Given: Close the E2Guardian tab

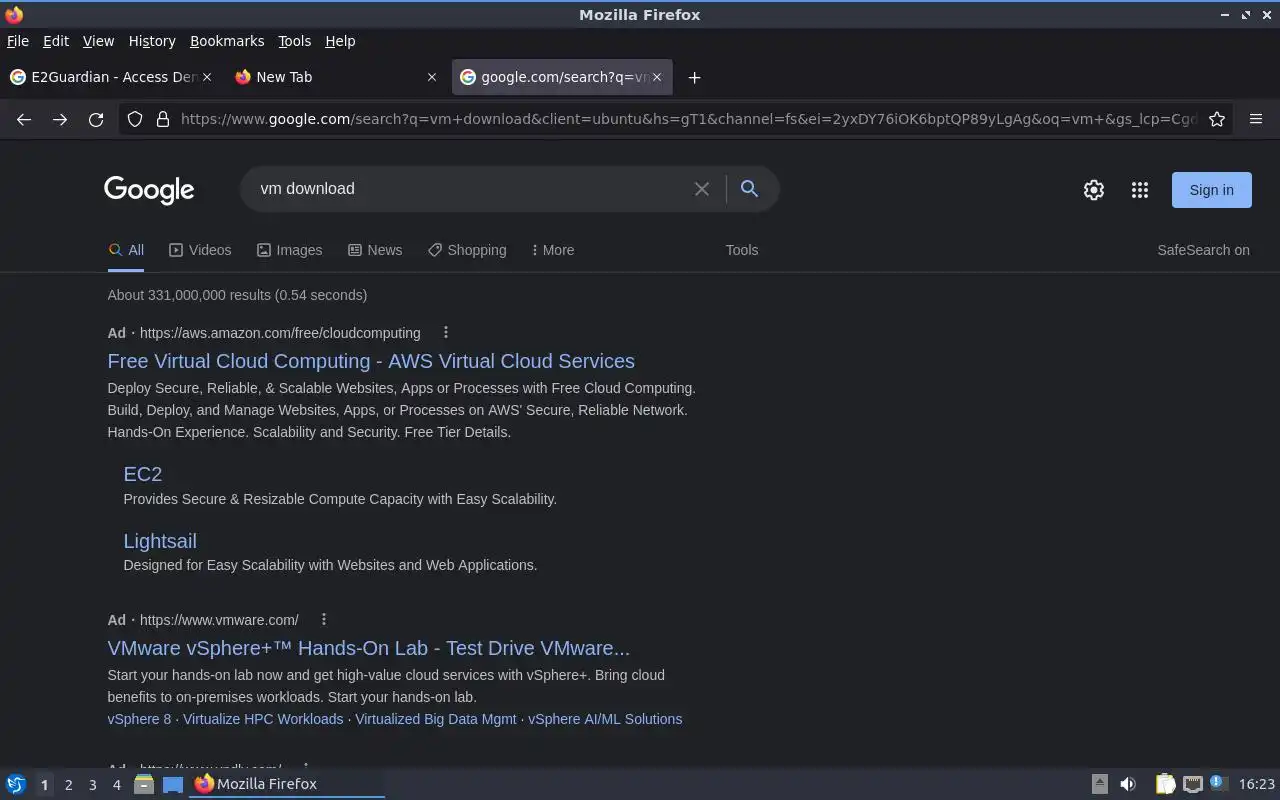Looking at the screenshot, I should pos(207,77).
